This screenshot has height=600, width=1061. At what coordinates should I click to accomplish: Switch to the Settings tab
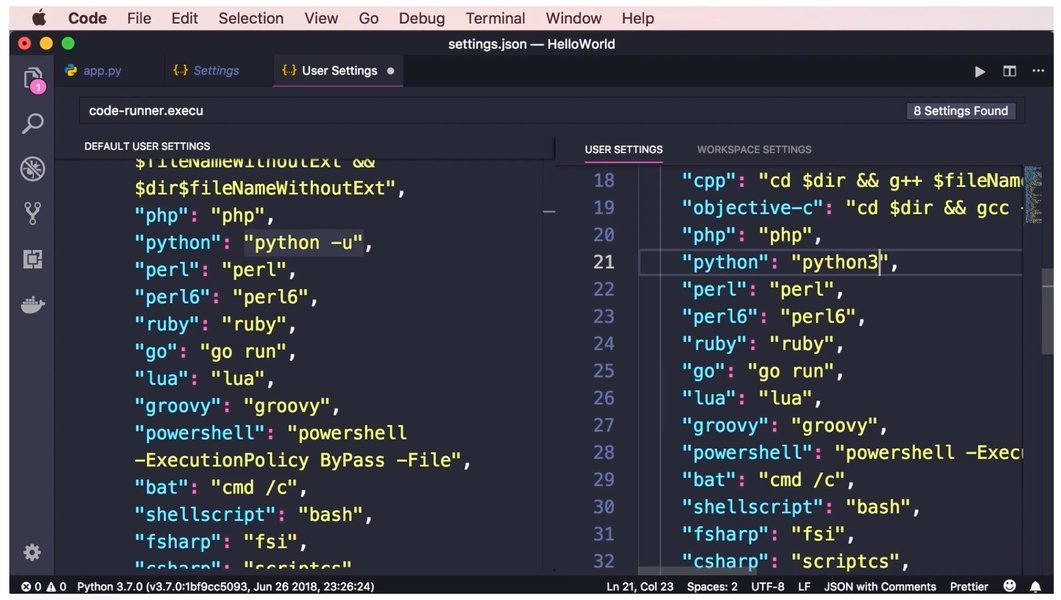[215, 70]
